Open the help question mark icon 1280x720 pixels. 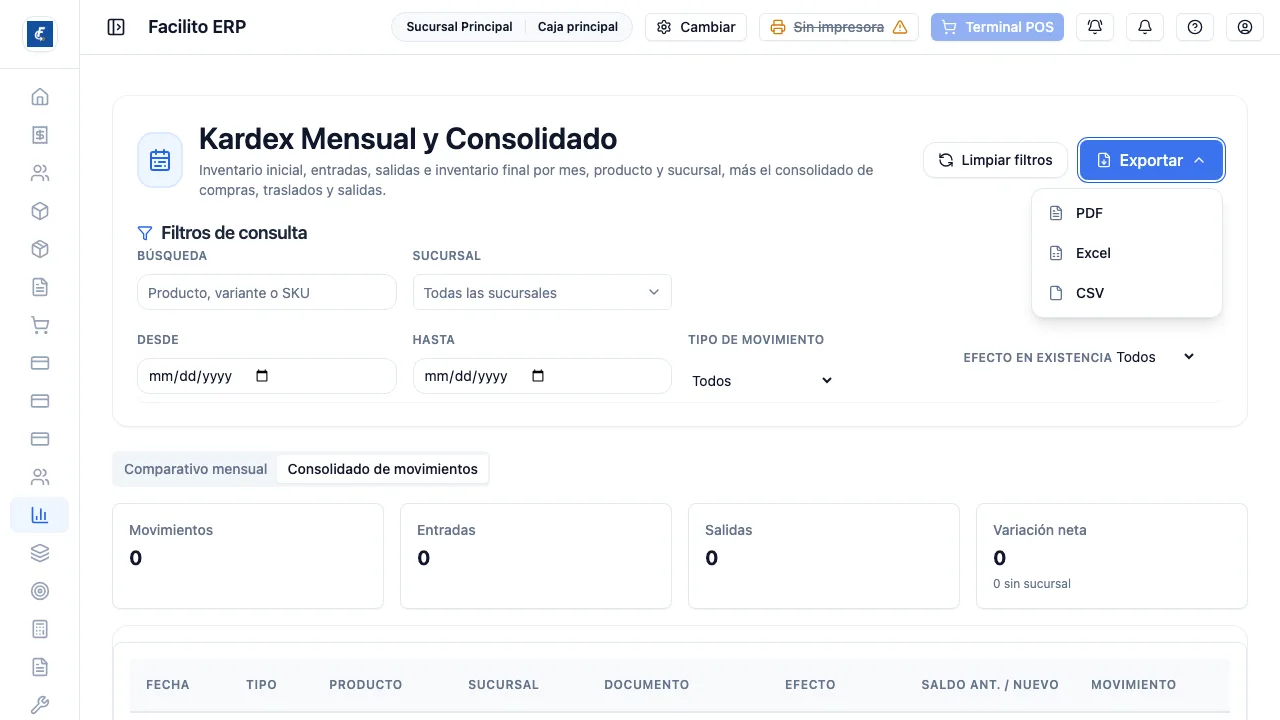coord(1195,27)
